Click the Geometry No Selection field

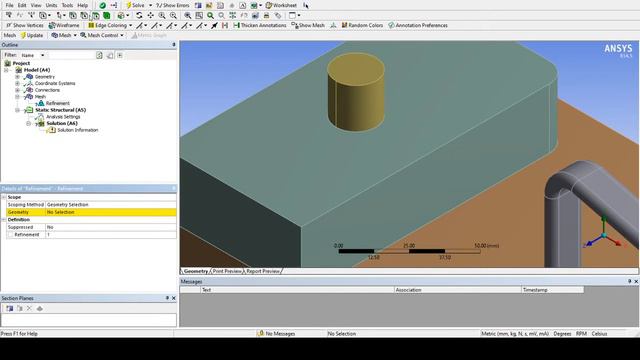coord(111,212)
